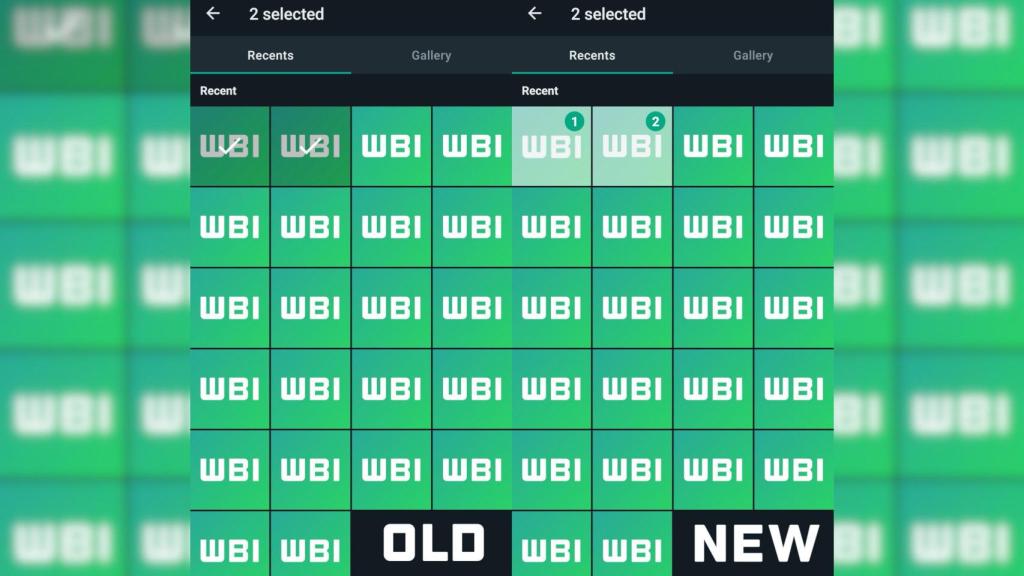Click '2 selected' text in OLD screen

pyautogui.click(x=286, y=14)
